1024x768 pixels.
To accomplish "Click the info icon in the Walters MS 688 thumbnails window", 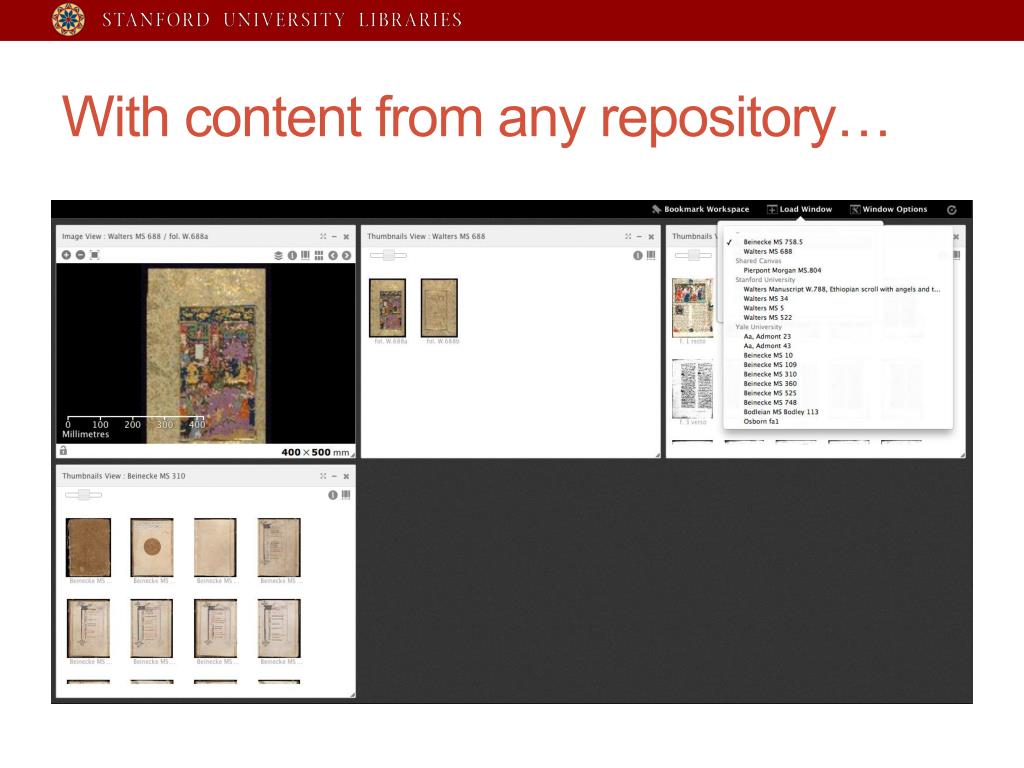I will tap(637, 255).
